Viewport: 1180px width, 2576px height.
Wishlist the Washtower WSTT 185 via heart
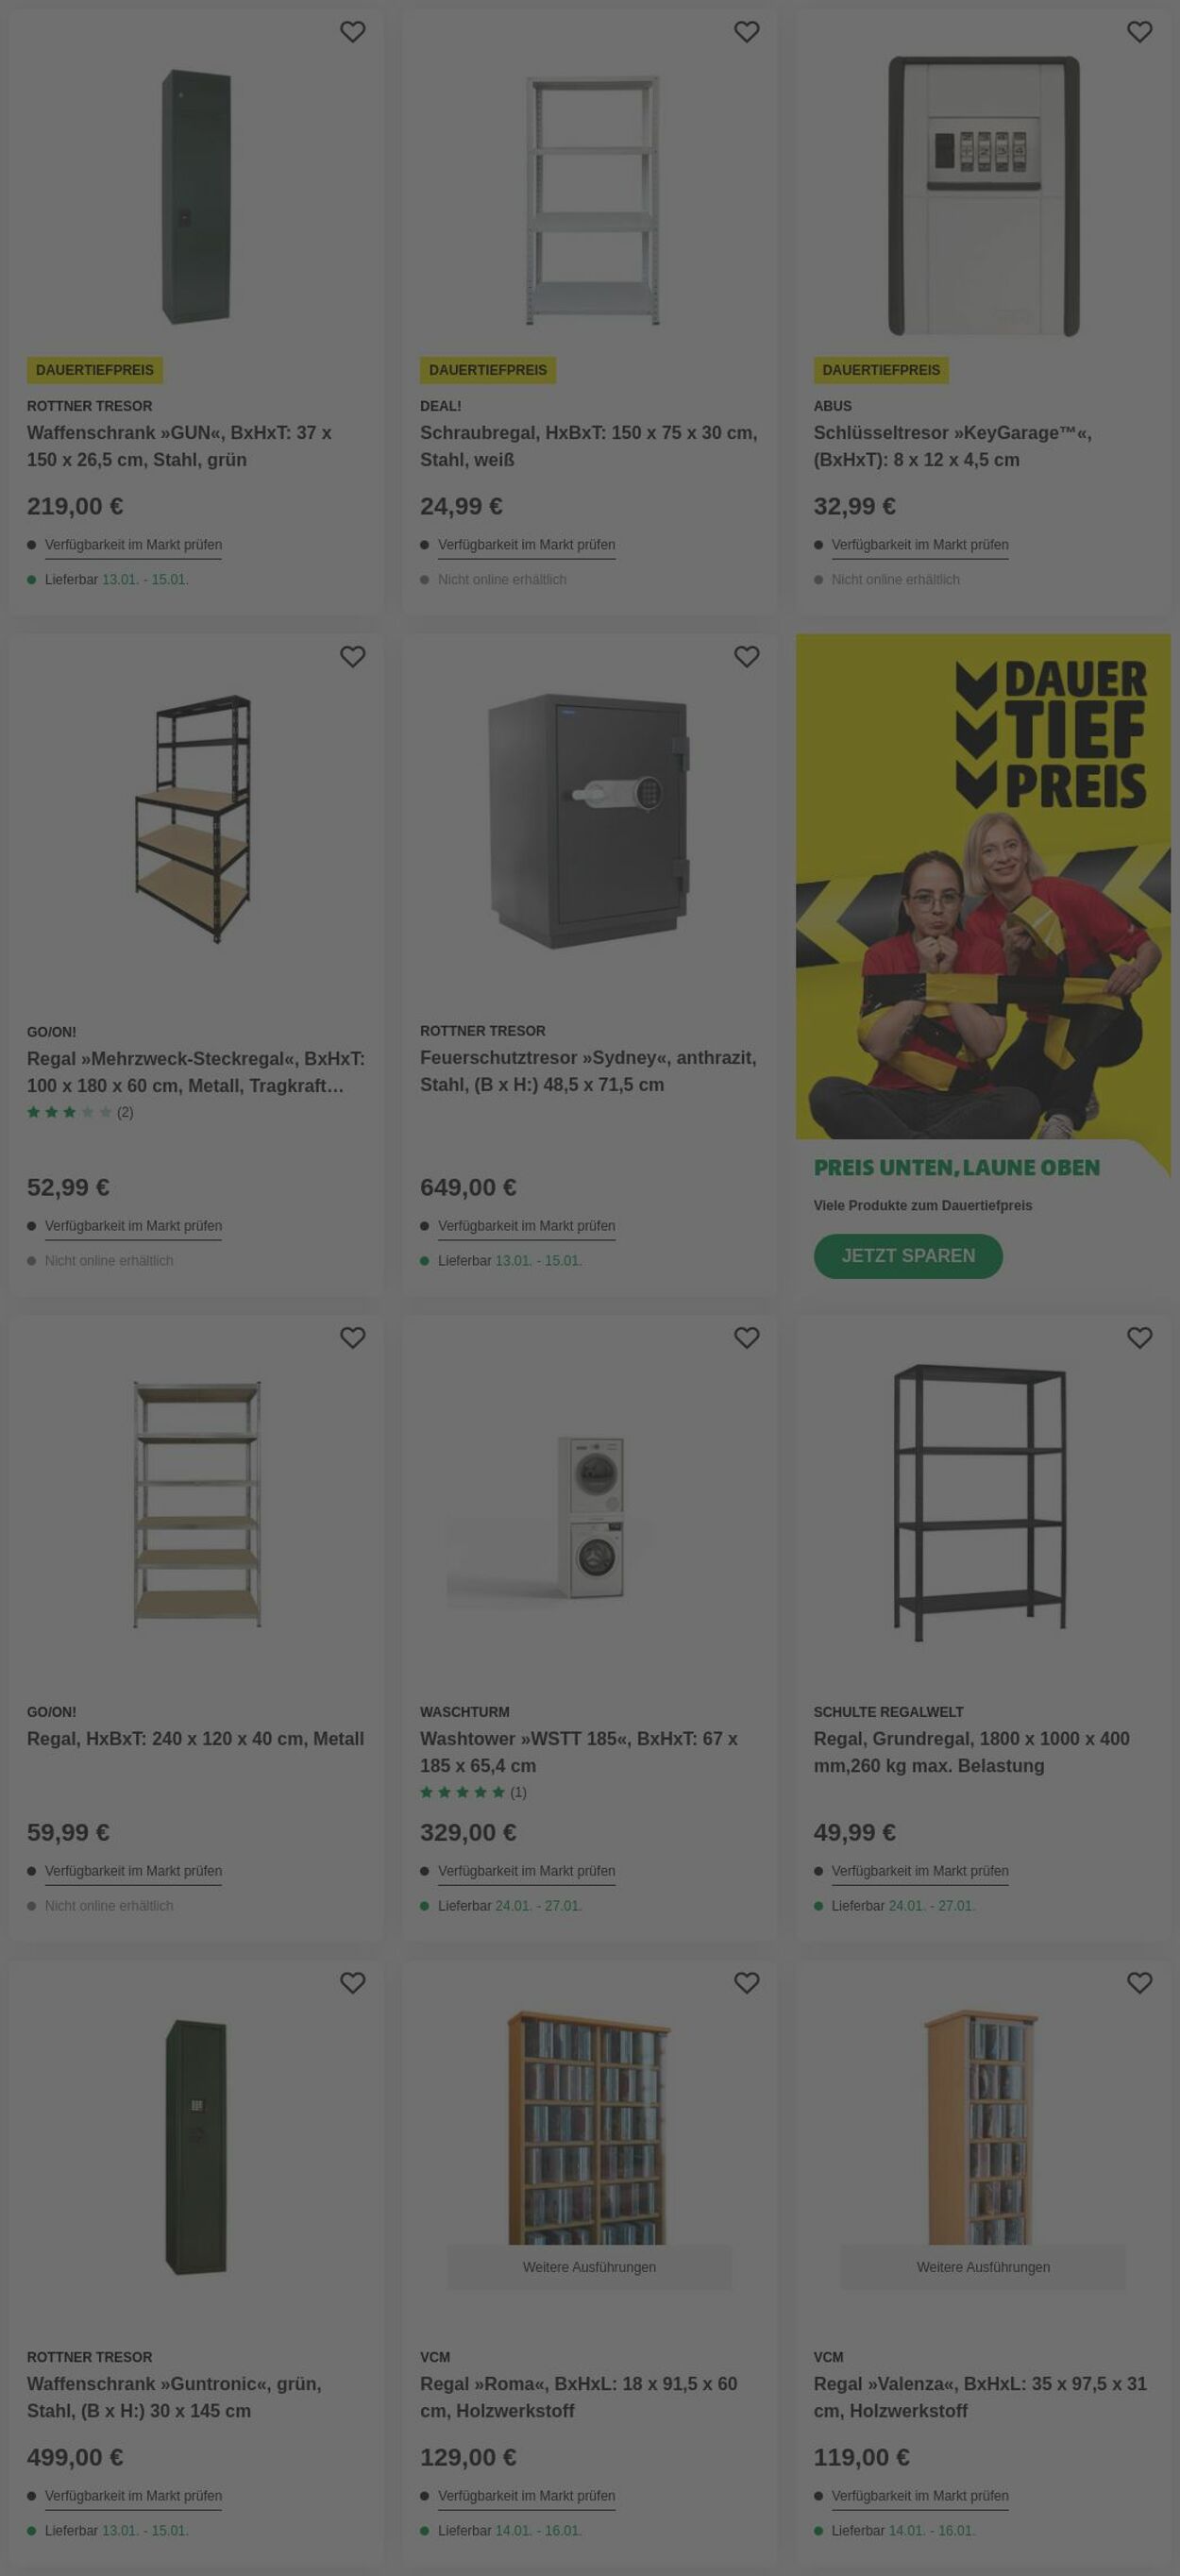pos(746,1338)
